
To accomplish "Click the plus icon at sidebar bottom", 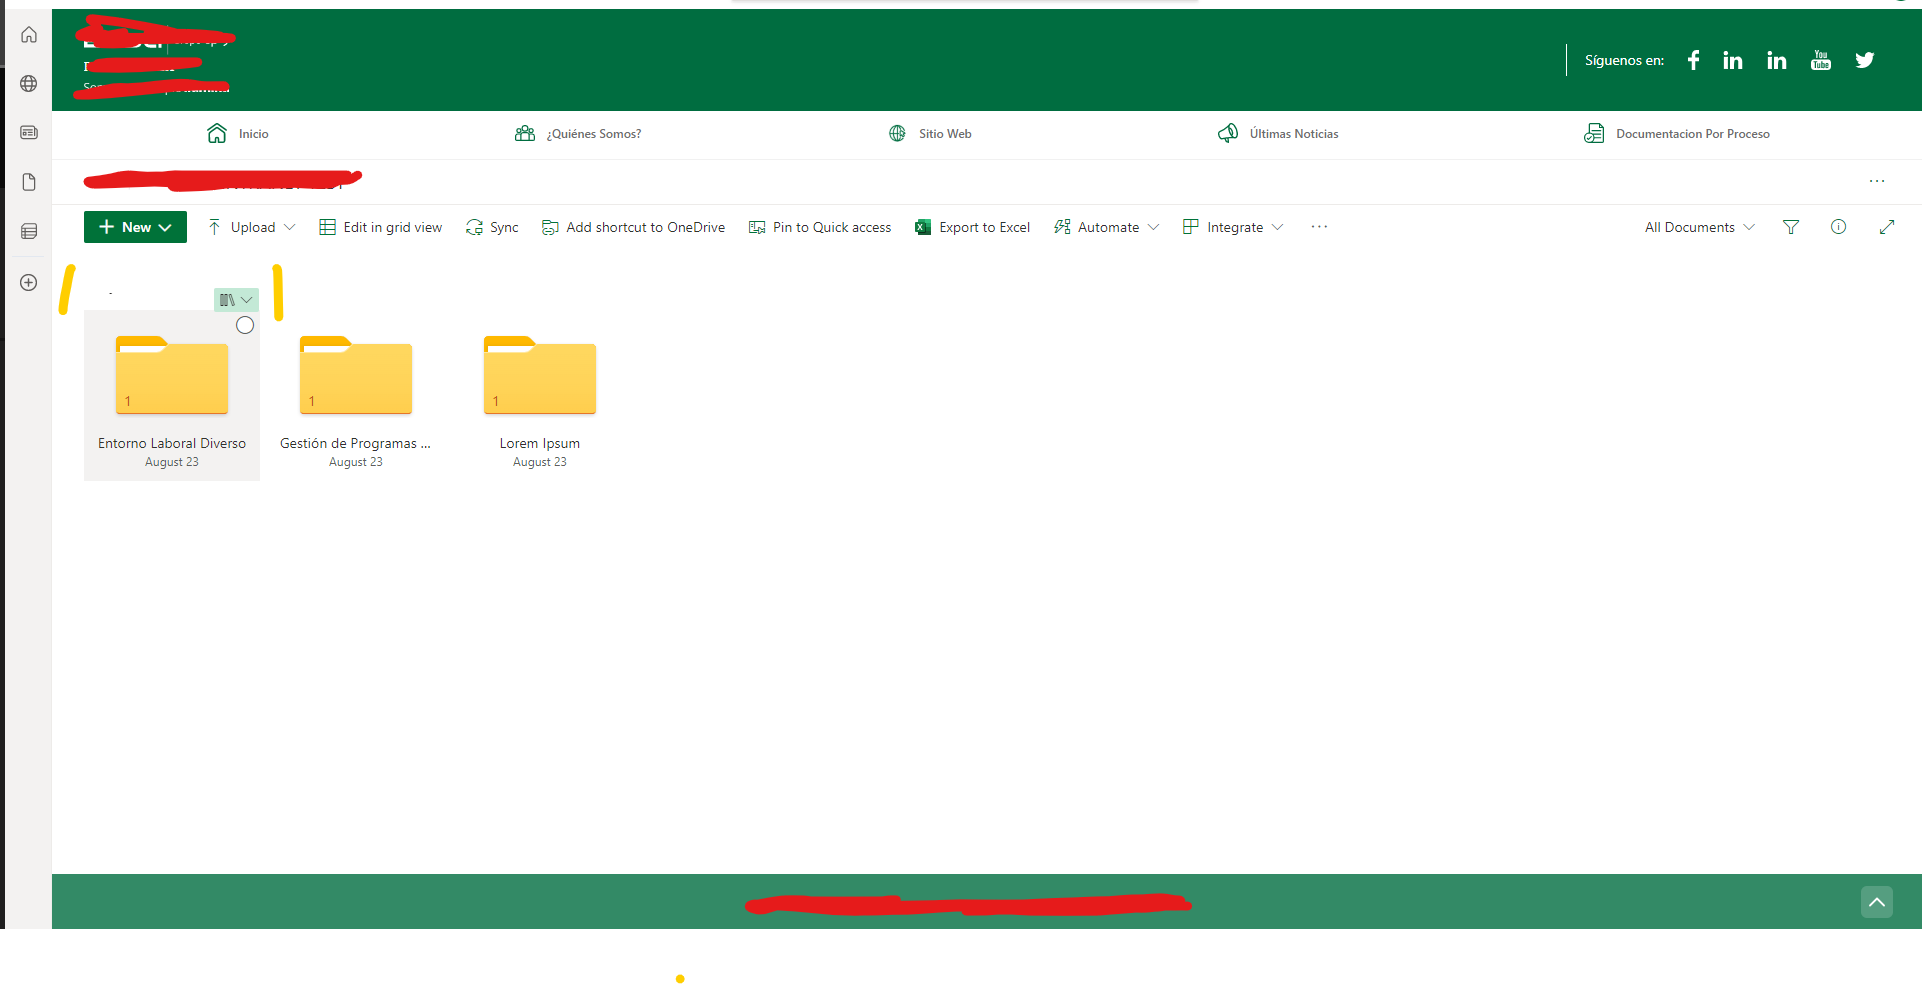I will click(29, 283).
